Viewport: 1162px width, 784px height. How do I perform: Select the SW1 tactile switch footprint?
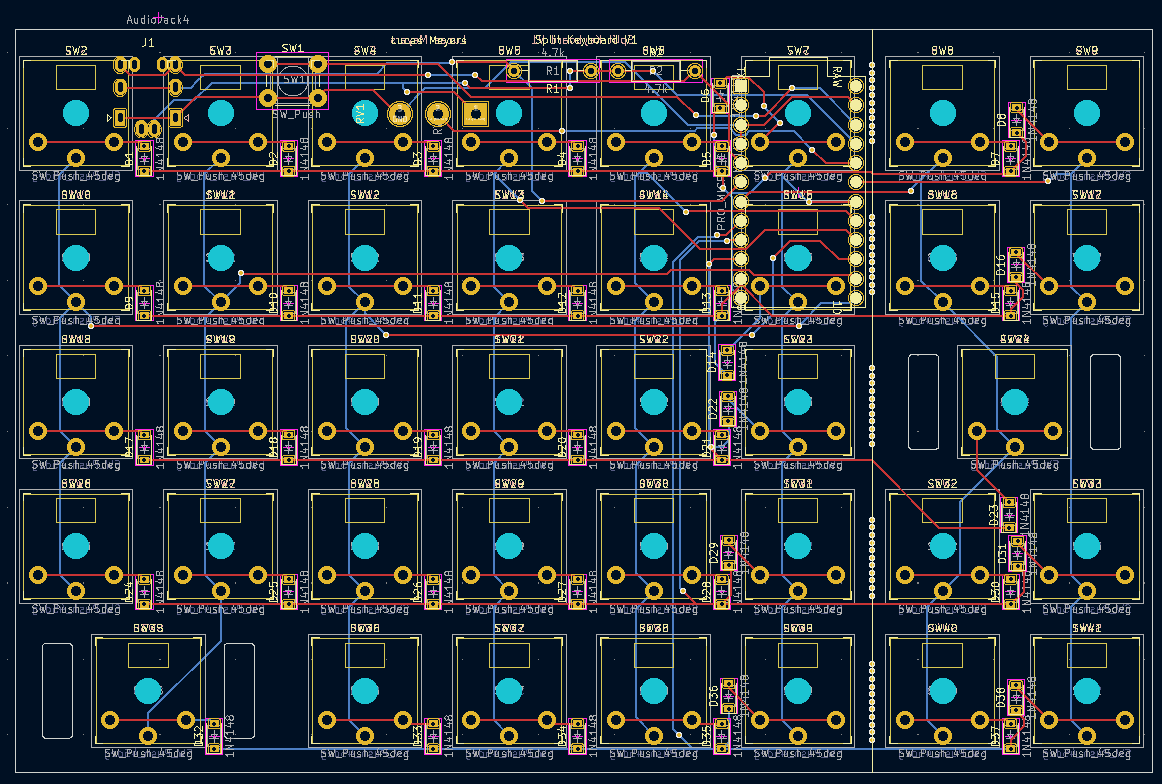[292, 82]
